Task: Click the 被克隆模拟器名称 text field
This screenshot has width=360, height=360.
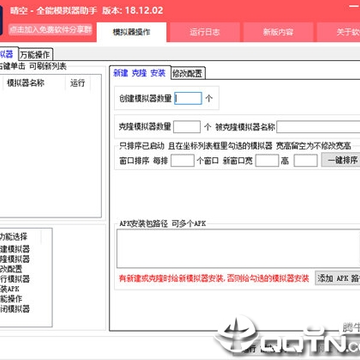Action: point(318,127)
